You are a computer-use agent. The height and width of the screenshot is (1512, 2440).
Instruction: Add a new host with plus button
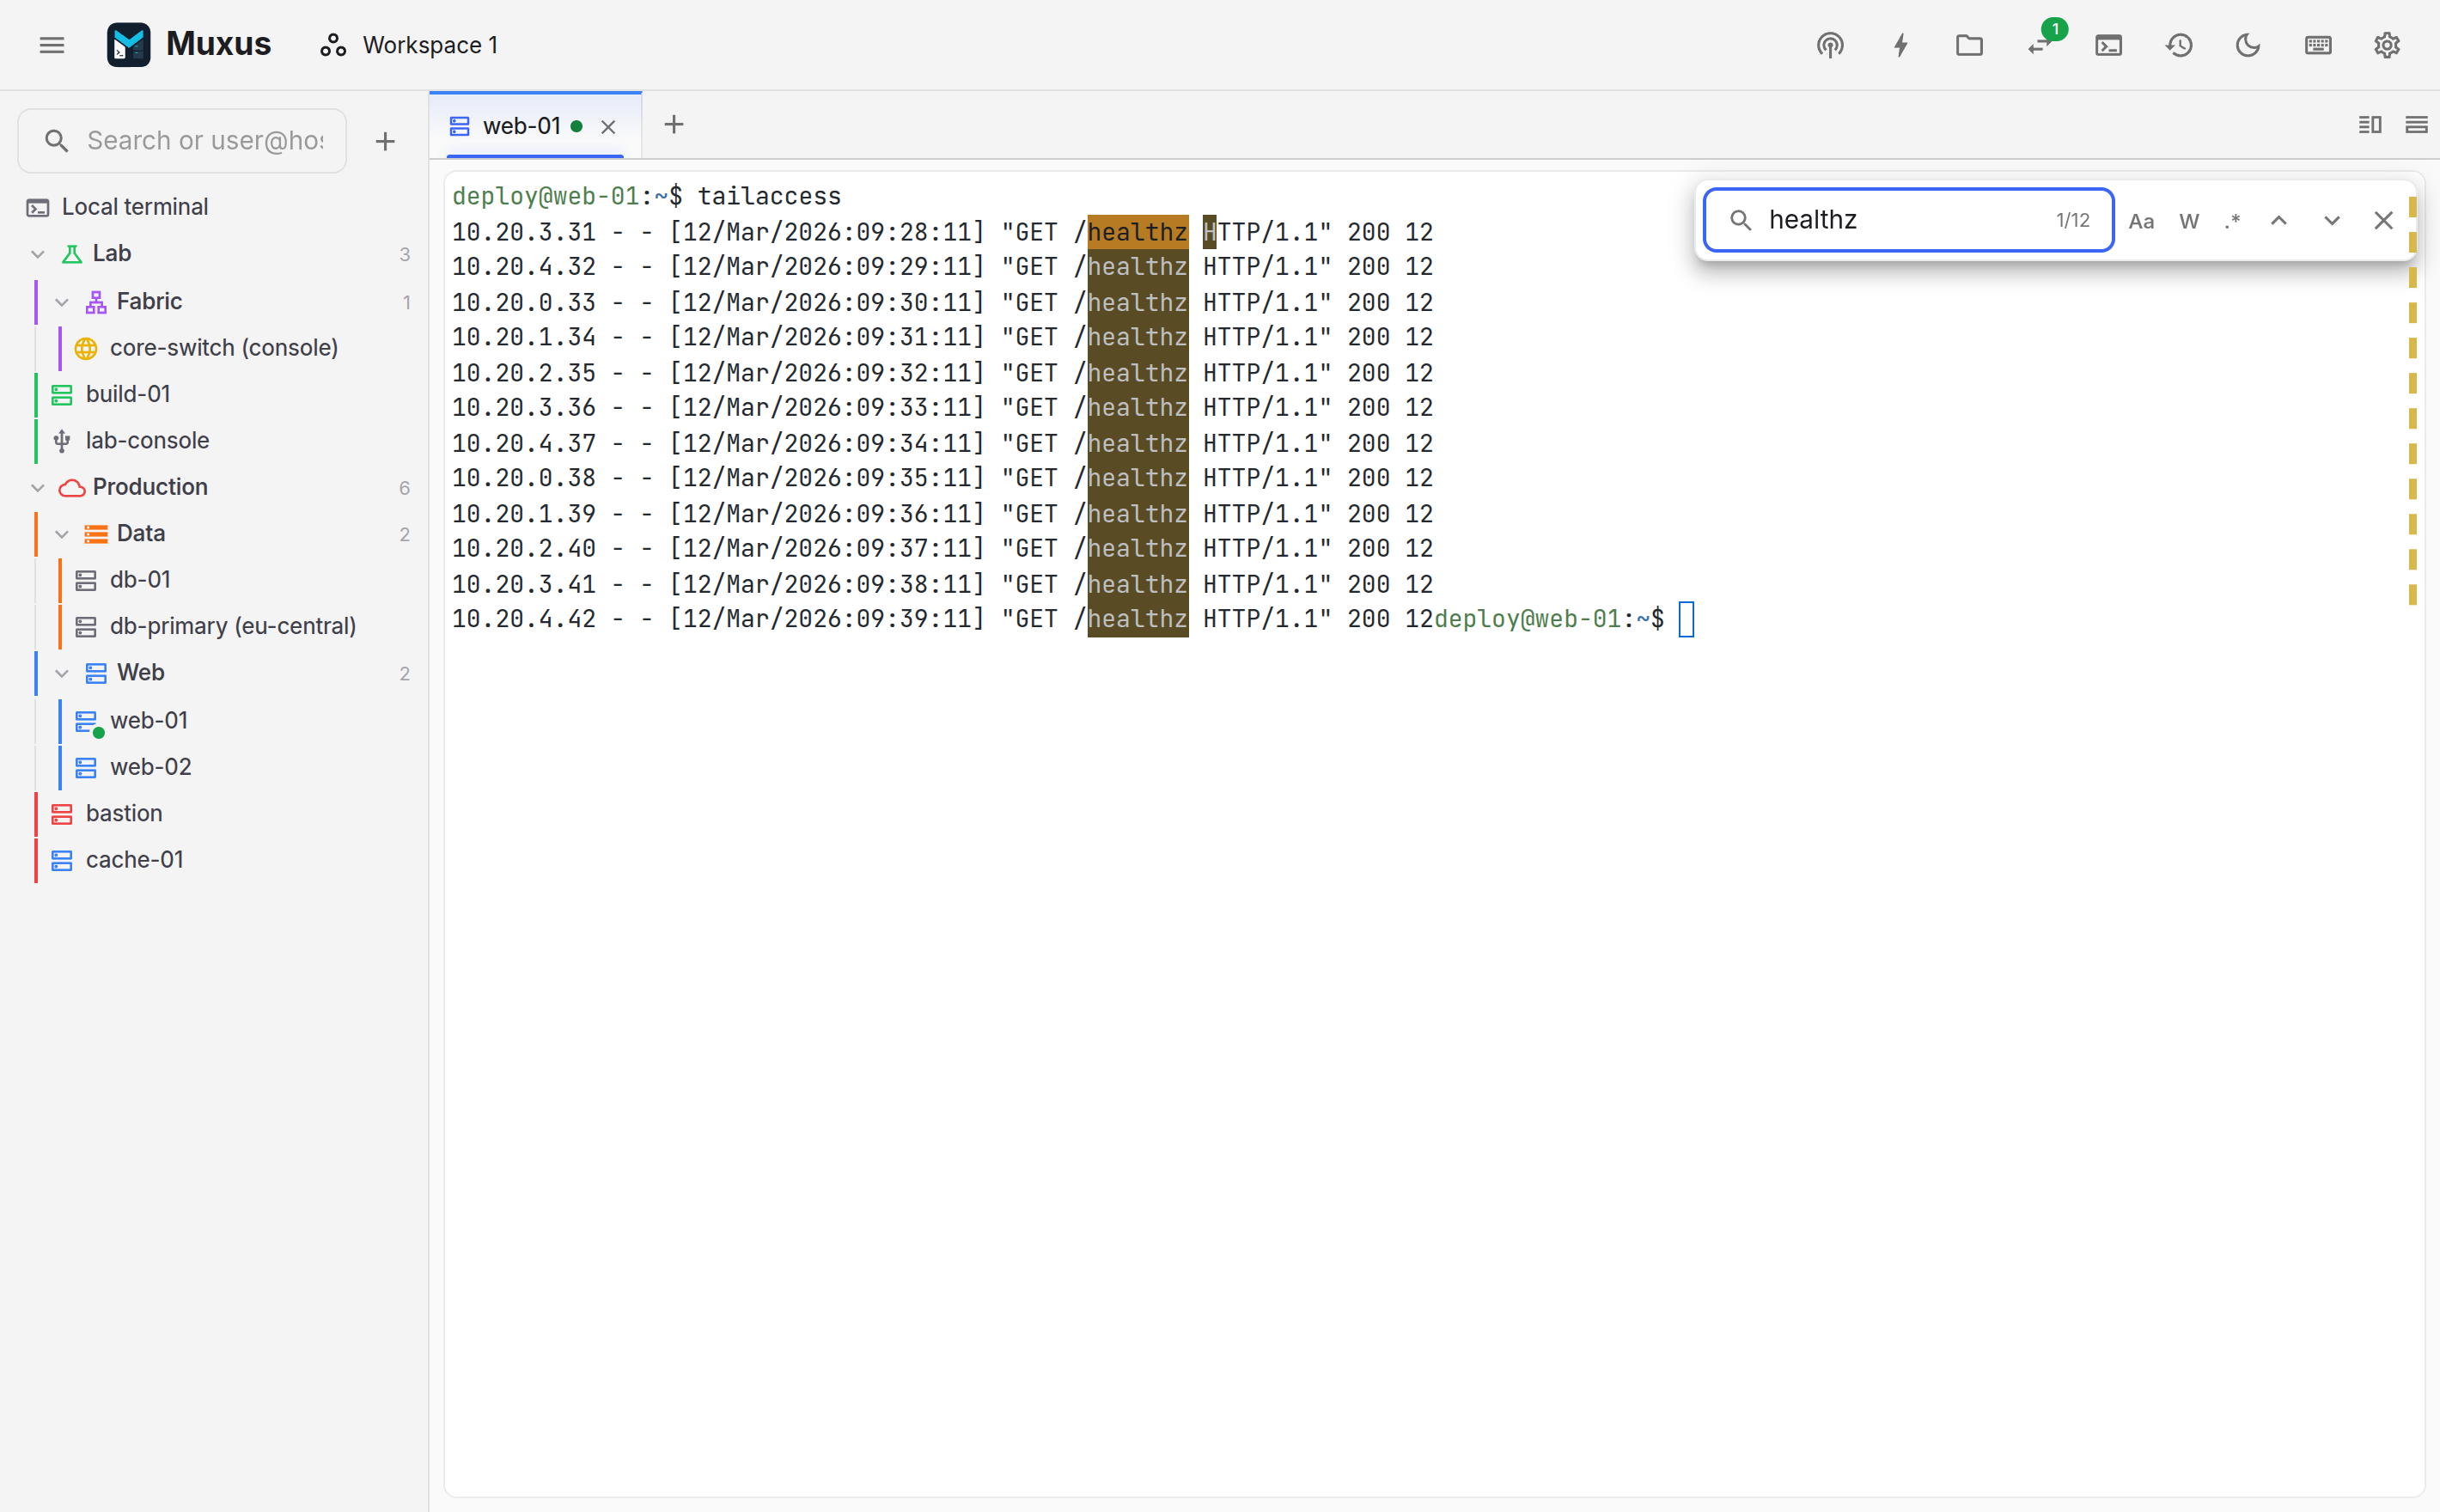pyautogui.click(x=385, y=141)
